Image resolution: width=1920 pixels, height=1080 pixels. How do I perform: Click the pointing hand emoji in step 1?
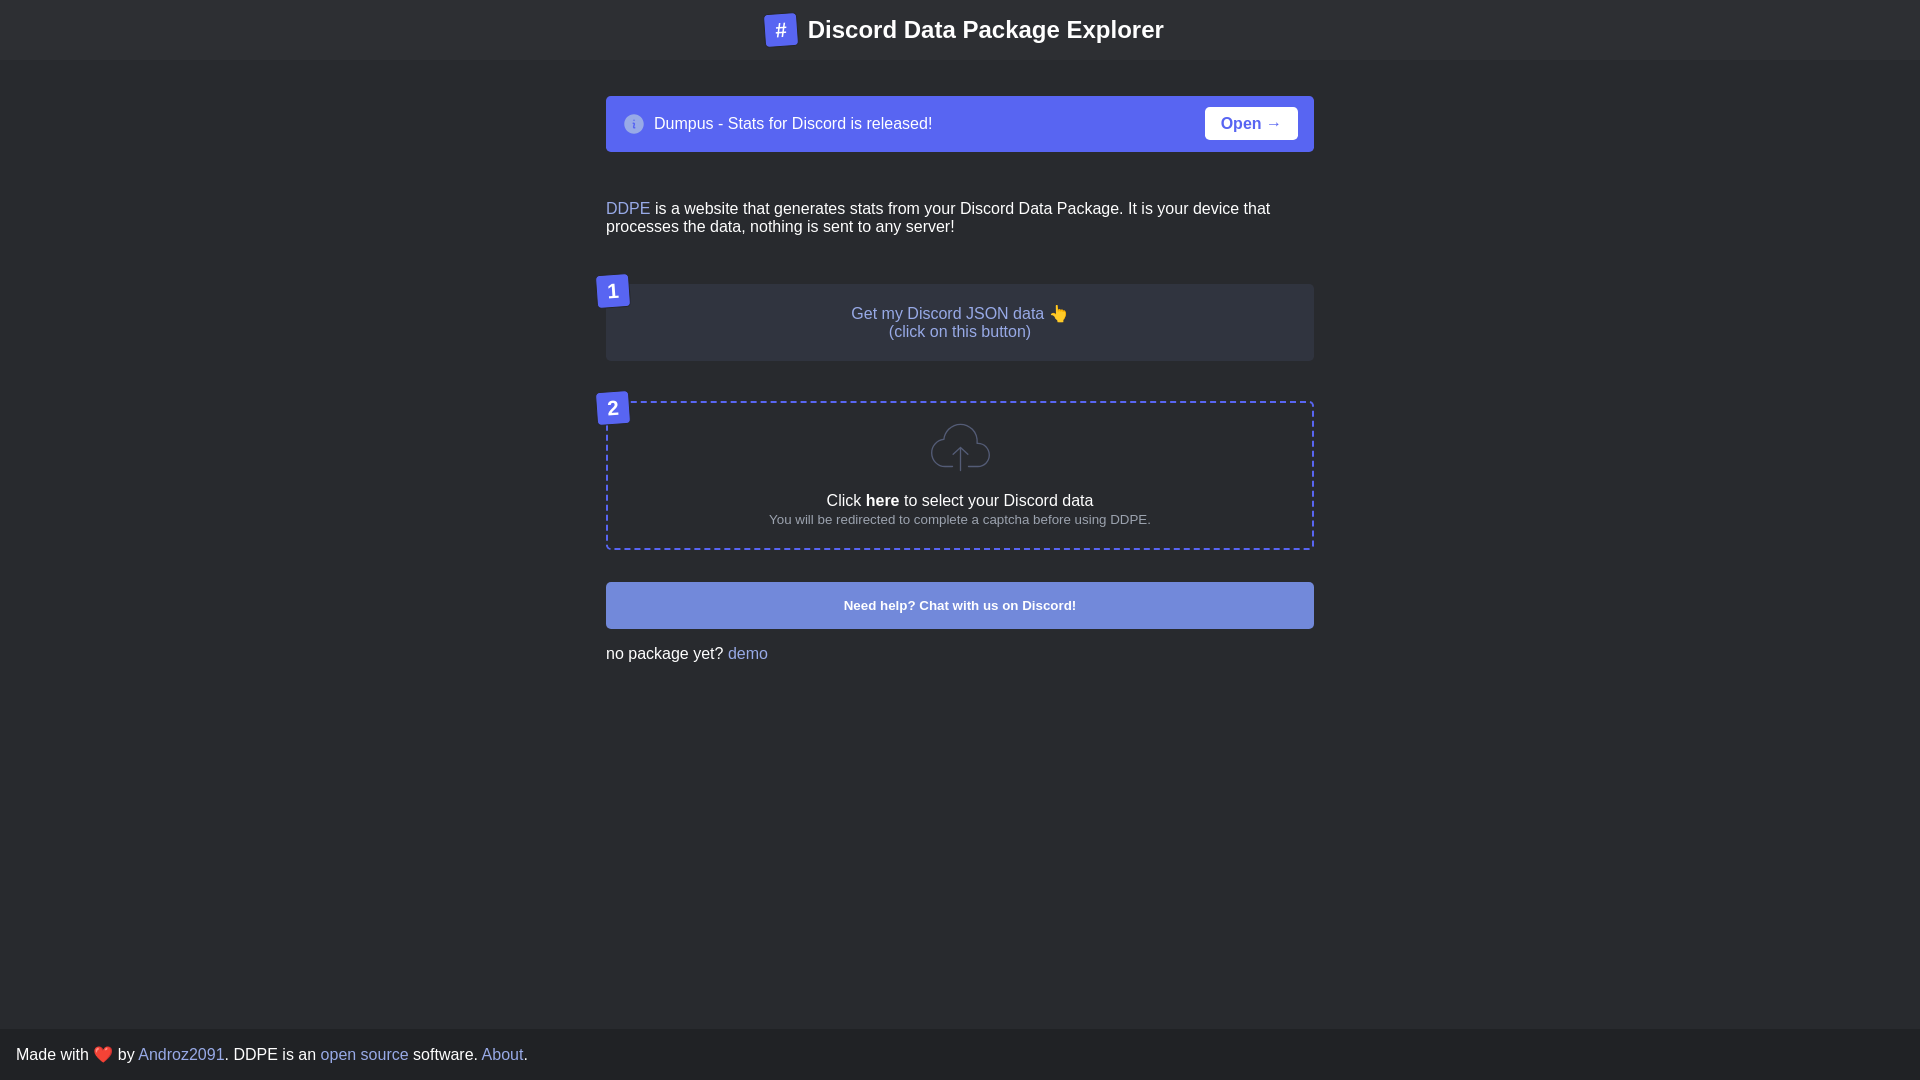pyautogui.click(x=1059, y=314)
